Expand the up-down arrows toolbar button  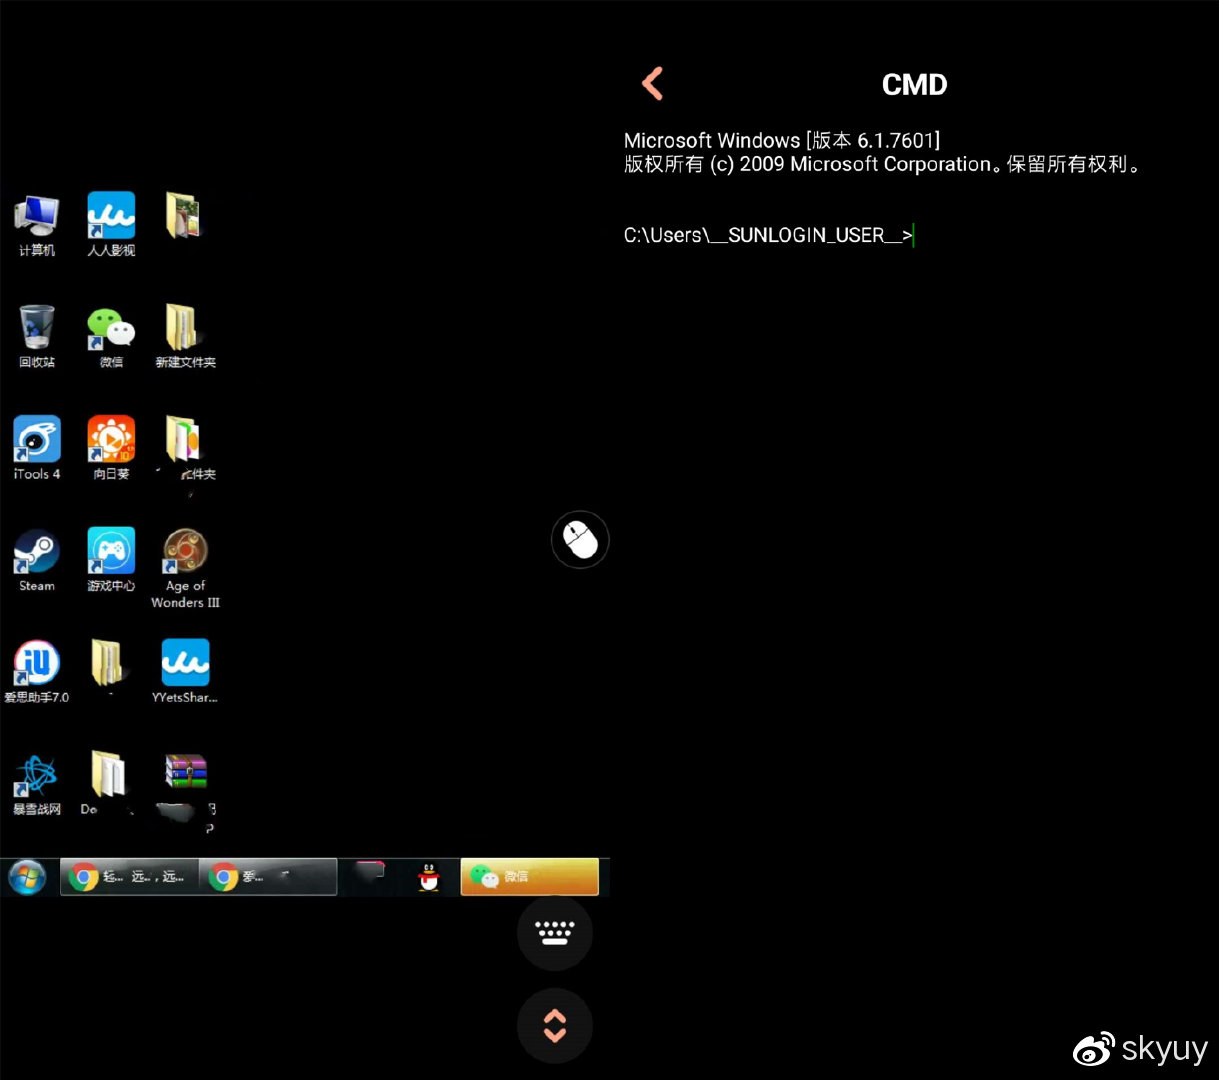pyautogui.click(x=555, y=1026)
